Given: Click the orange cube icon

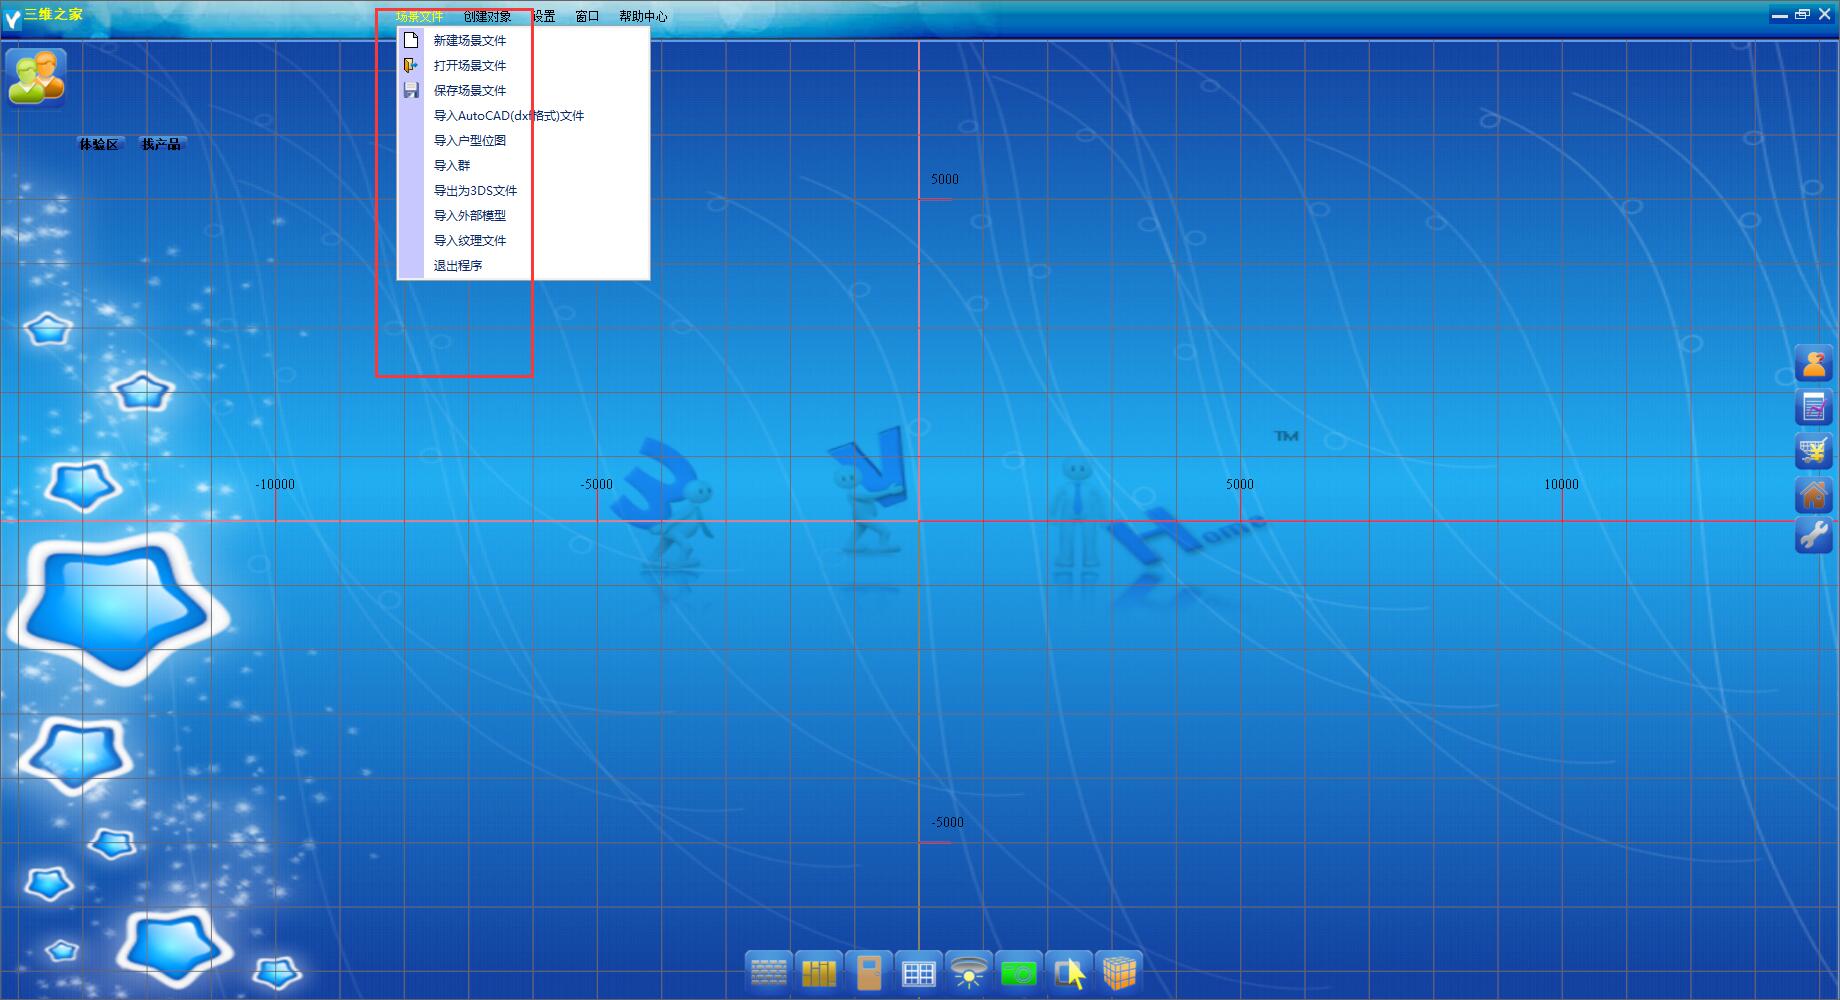Looking at the screenshot, I should tap(1119, 972).
